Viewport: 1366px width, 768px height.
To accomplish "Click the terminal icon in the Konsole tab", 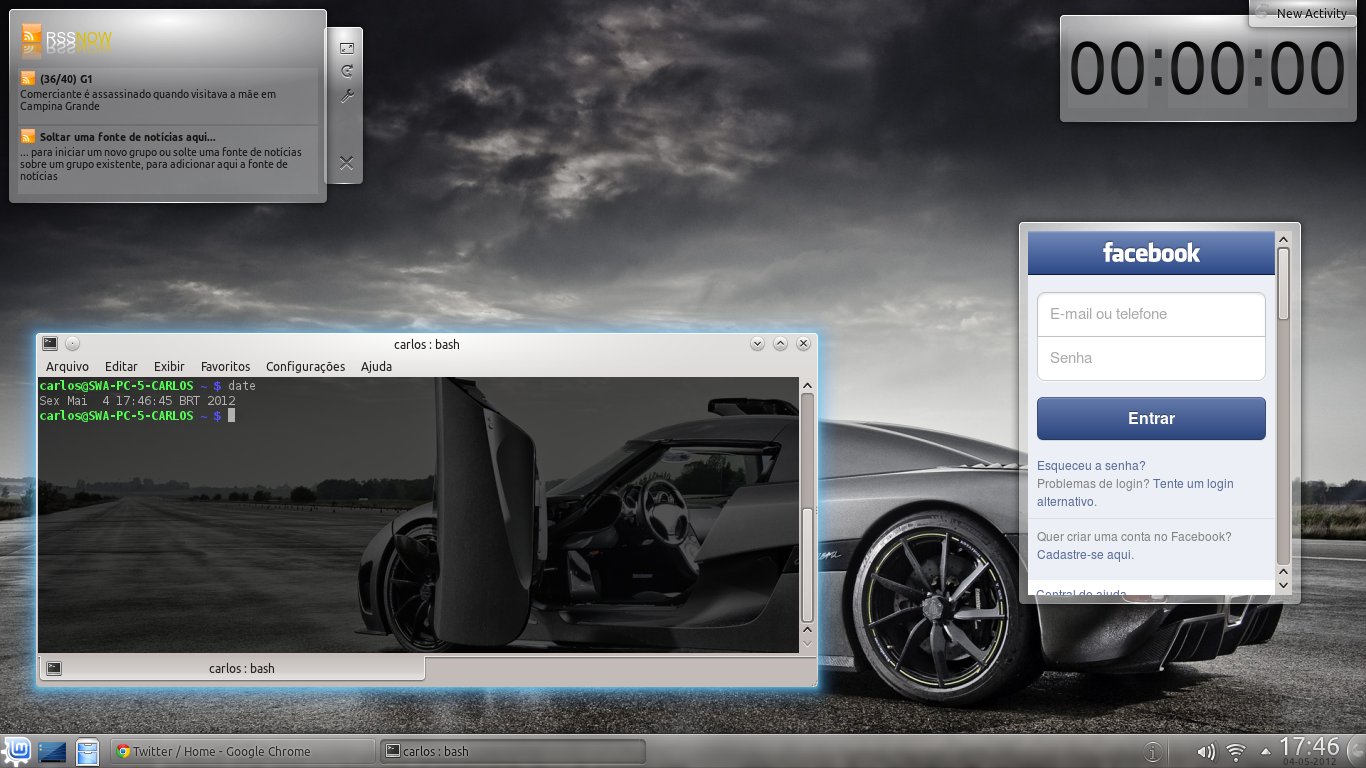I will [x=54, y=668].
